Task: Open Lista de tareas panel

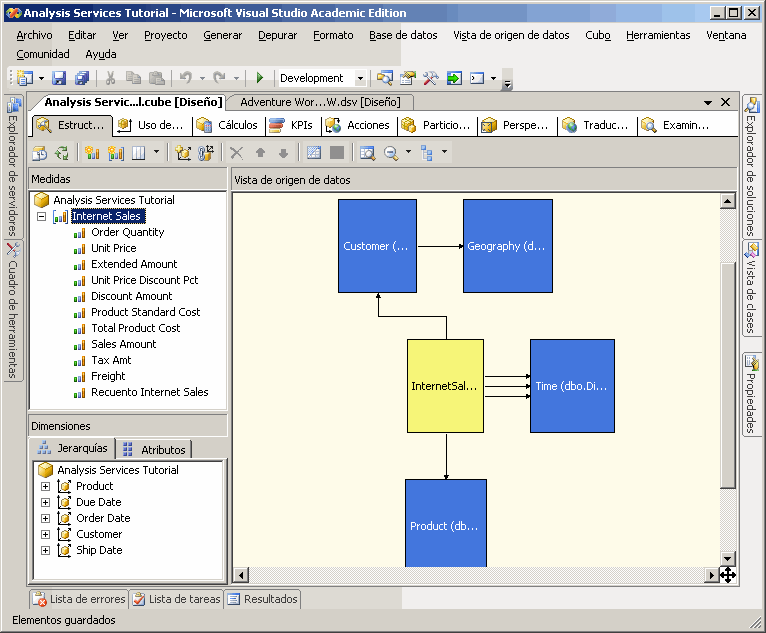Action: point(177,599)
